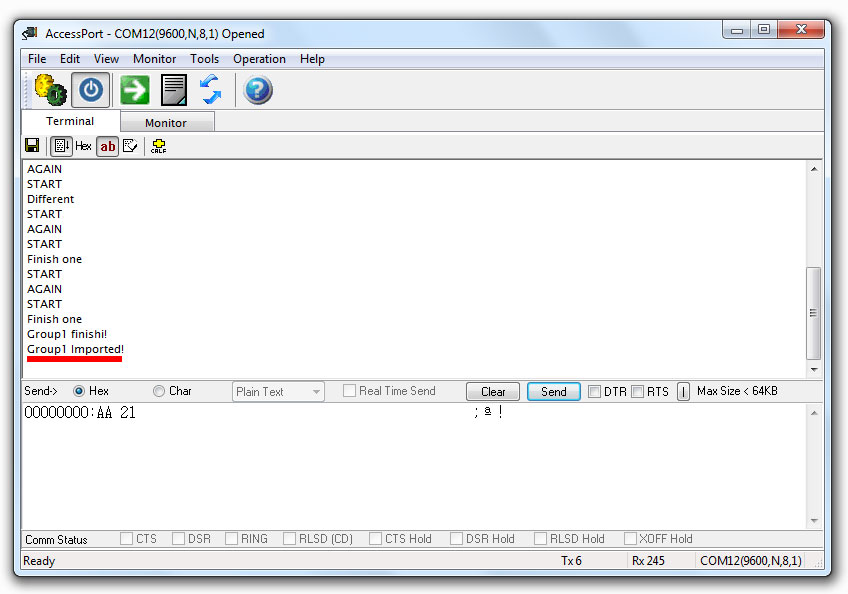848x594 pixels.
Task: Open the File menu
Action: coord(37,59)
